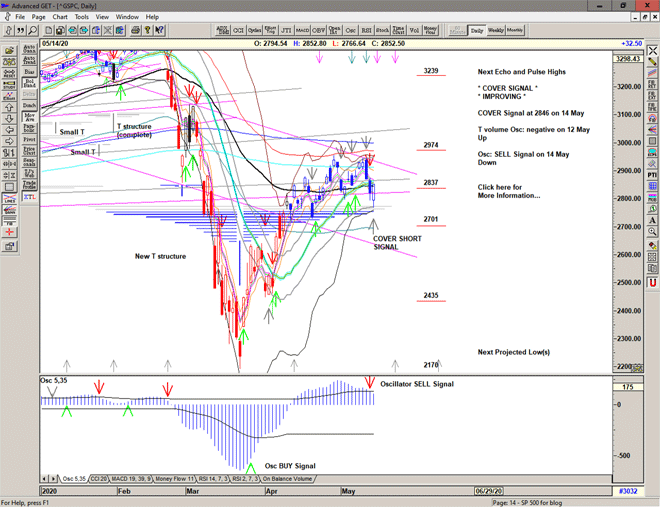This screenshot has width=660, height=507.
Task: Toggle the Mov Ave study
Action: [29, 117]
